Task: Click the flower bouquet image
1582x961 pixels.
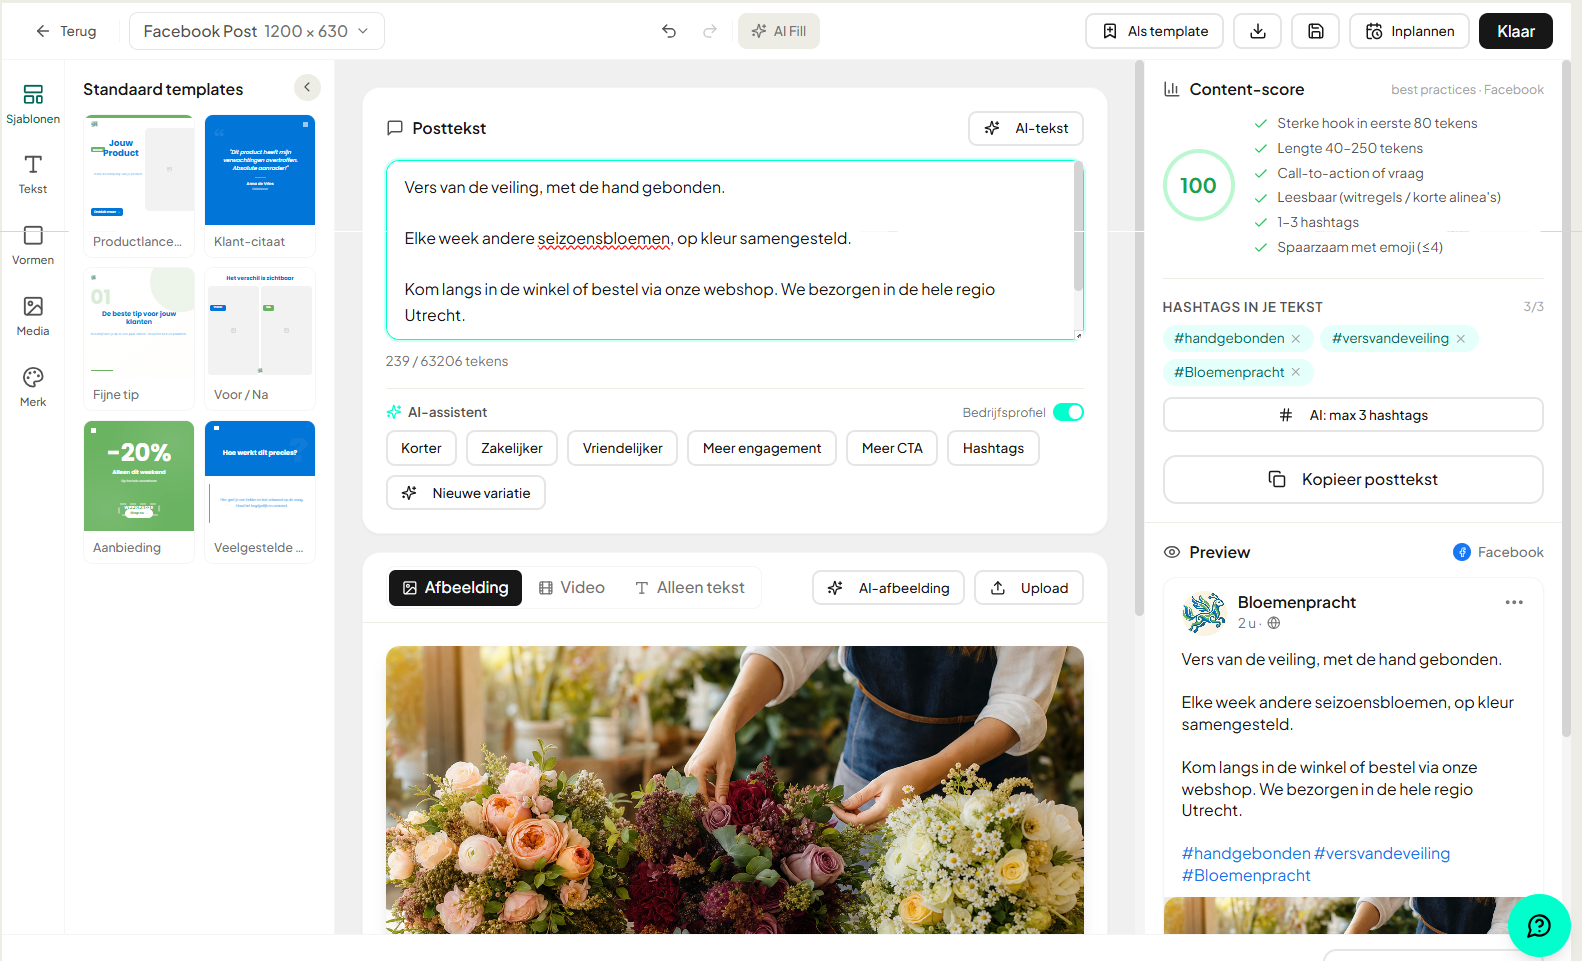Action: tap(735, 790)
